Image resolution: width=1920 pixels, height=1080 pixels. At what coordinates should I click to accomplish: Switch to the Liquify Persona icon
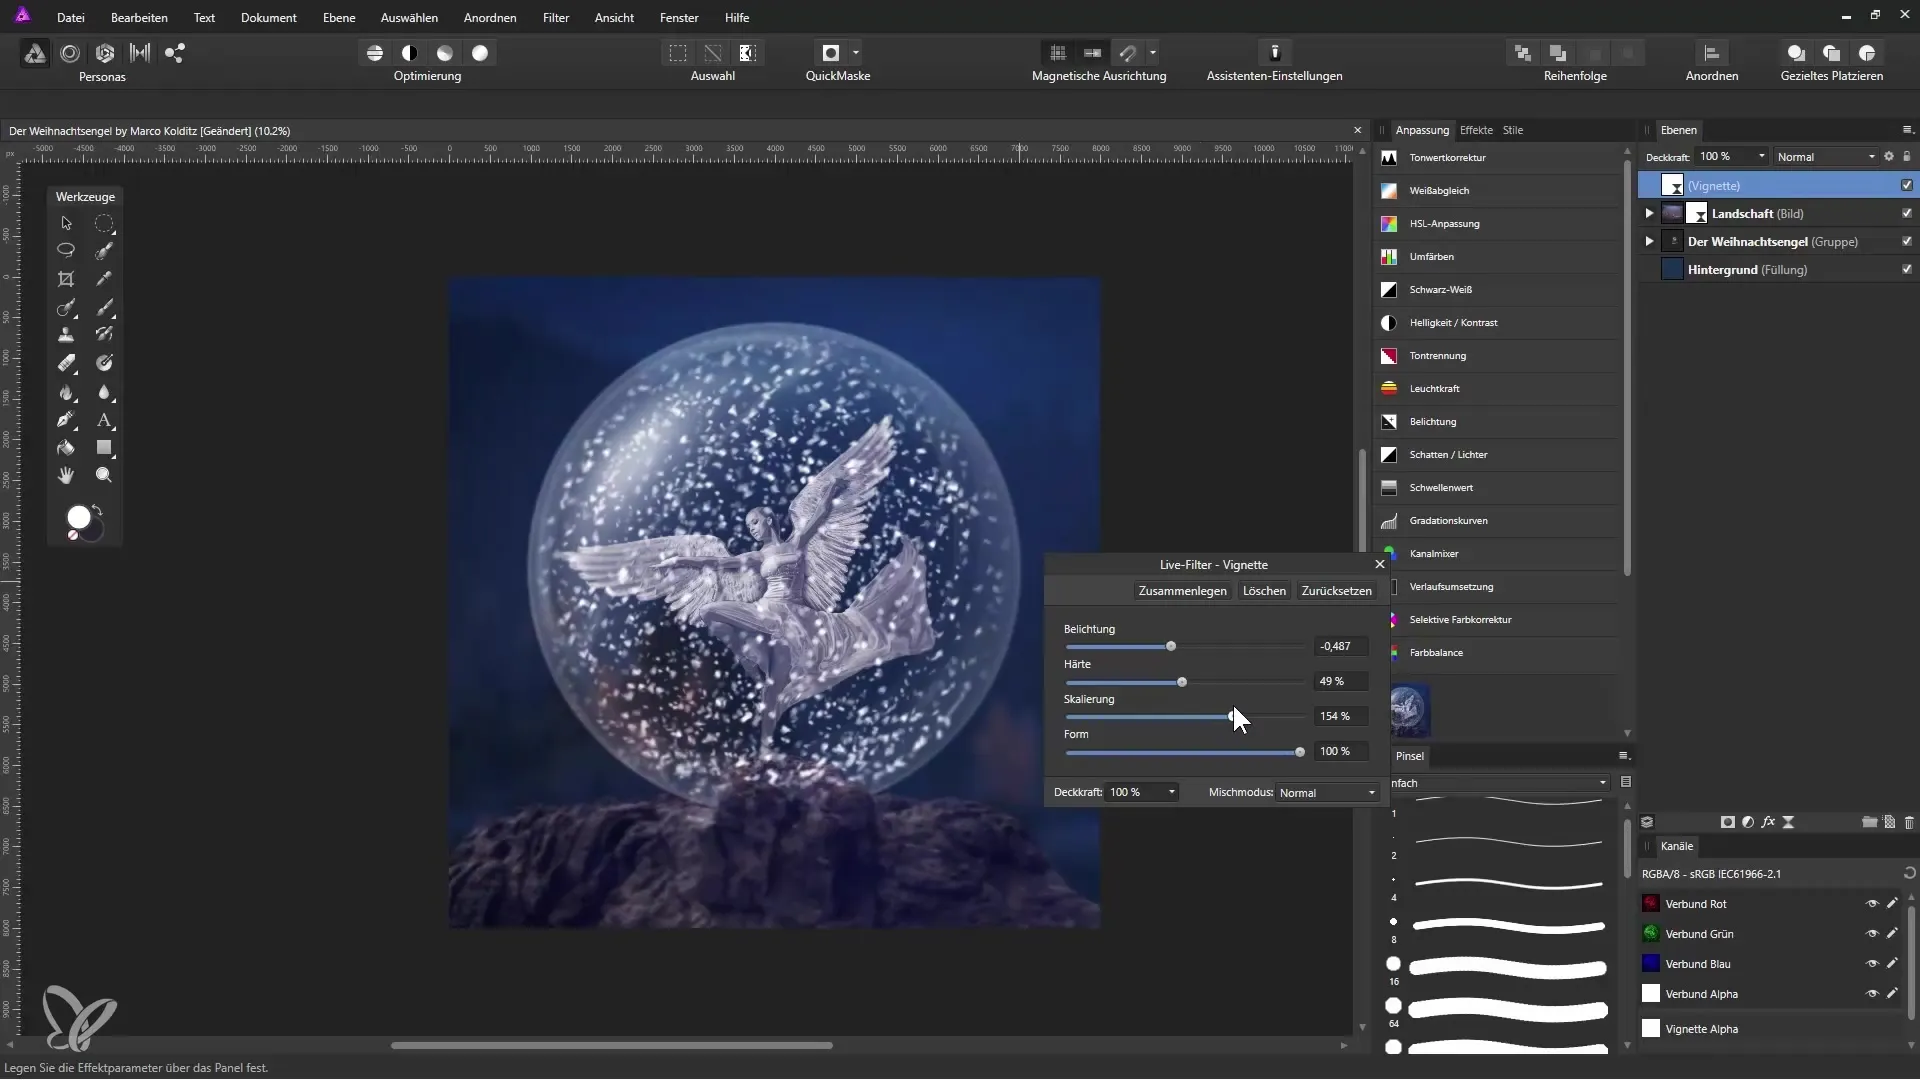[x=70, y=53]
